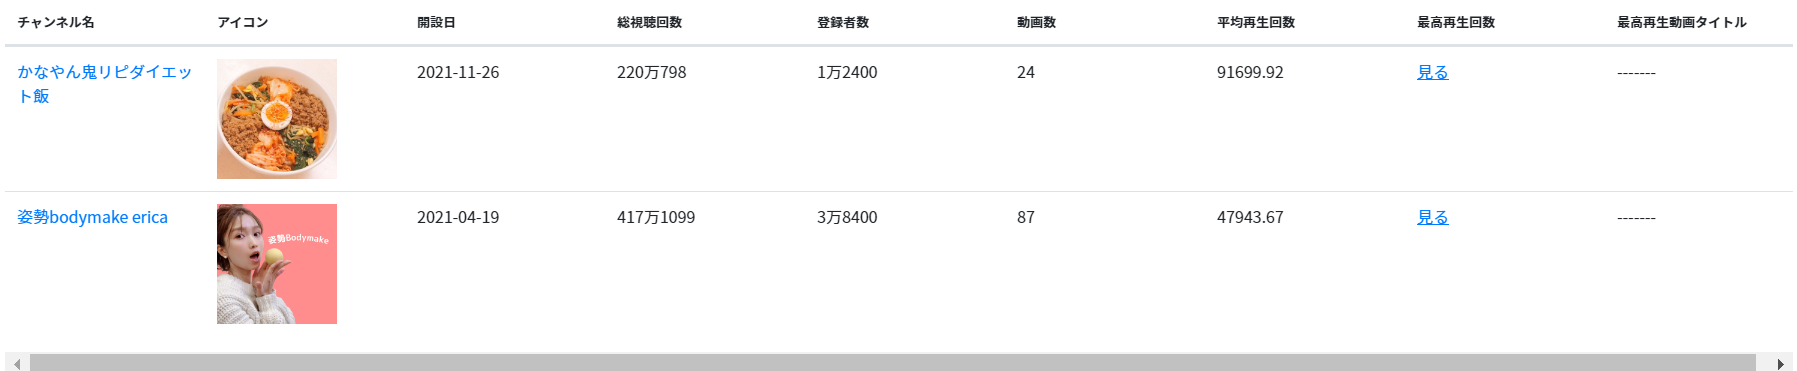Click the right scrollbar arrow
Screen dimensions: 1797x371
[x=1780, y=363]
